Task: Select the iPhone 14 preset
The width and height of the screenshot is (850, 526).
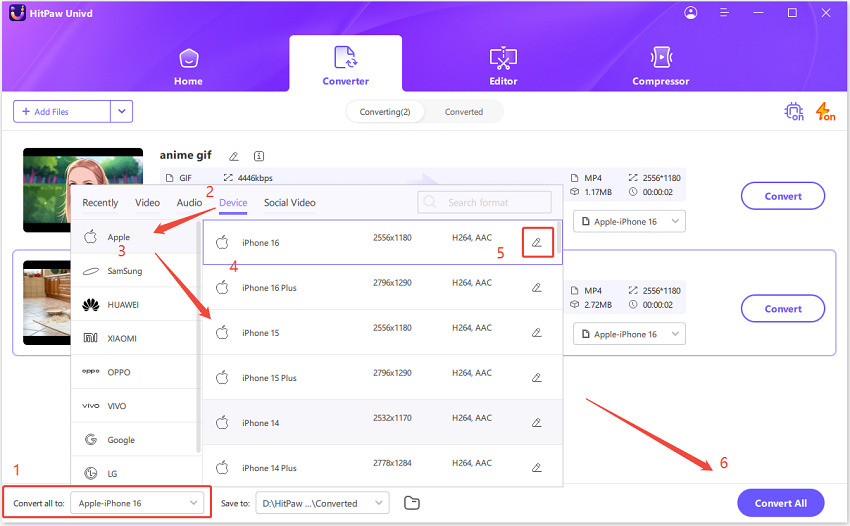Action: 382,422
